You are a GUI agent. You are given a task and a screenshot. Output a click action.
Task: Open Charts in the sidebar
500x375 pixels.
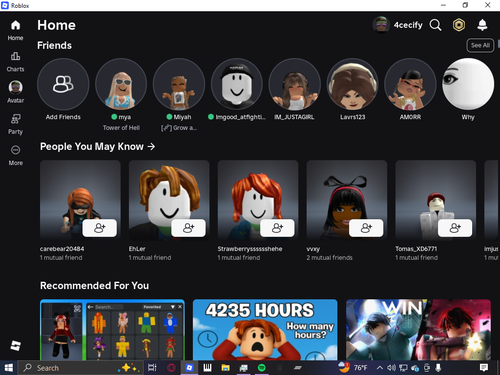pyautogui.click(x=15, y=56)
